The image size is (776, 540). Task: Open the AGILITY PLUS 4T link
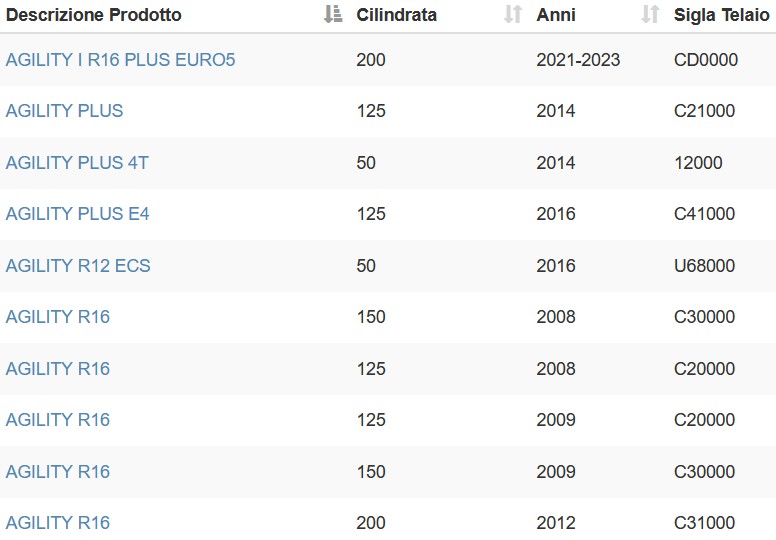(77, 163)
